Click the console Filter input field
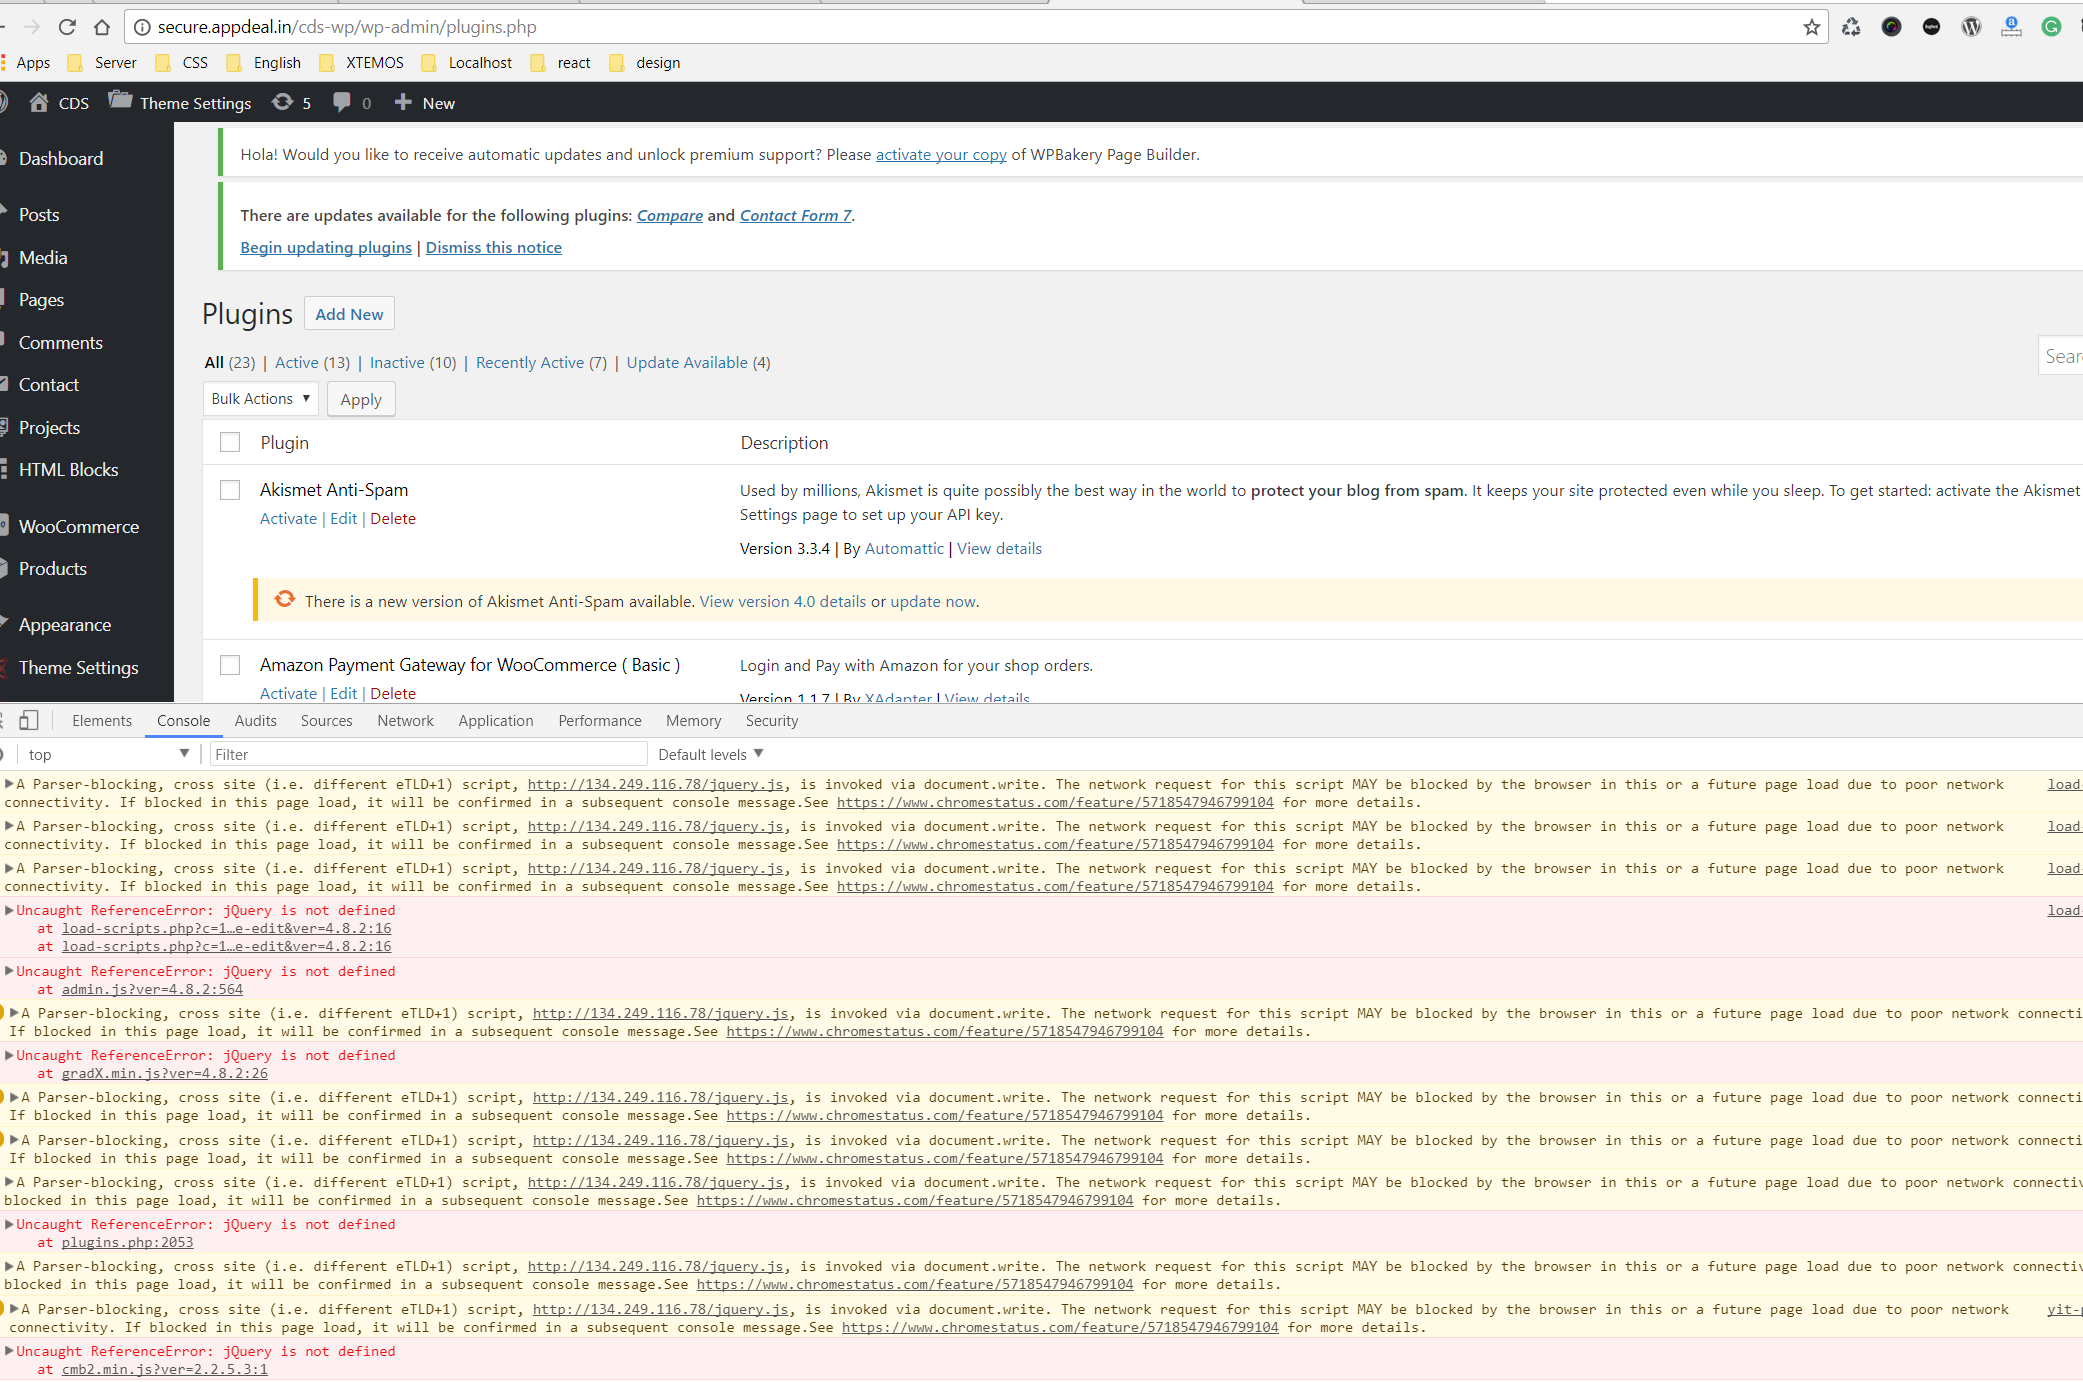2083x1382 pixels. coord(428,754)
